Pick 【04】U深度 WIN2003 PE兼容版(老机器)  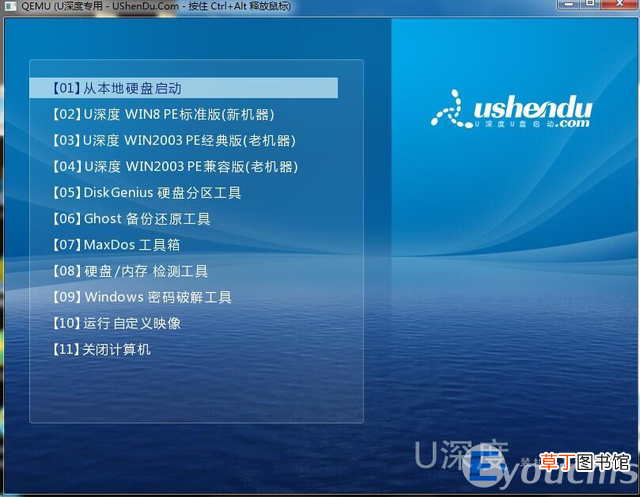(175, 166)
